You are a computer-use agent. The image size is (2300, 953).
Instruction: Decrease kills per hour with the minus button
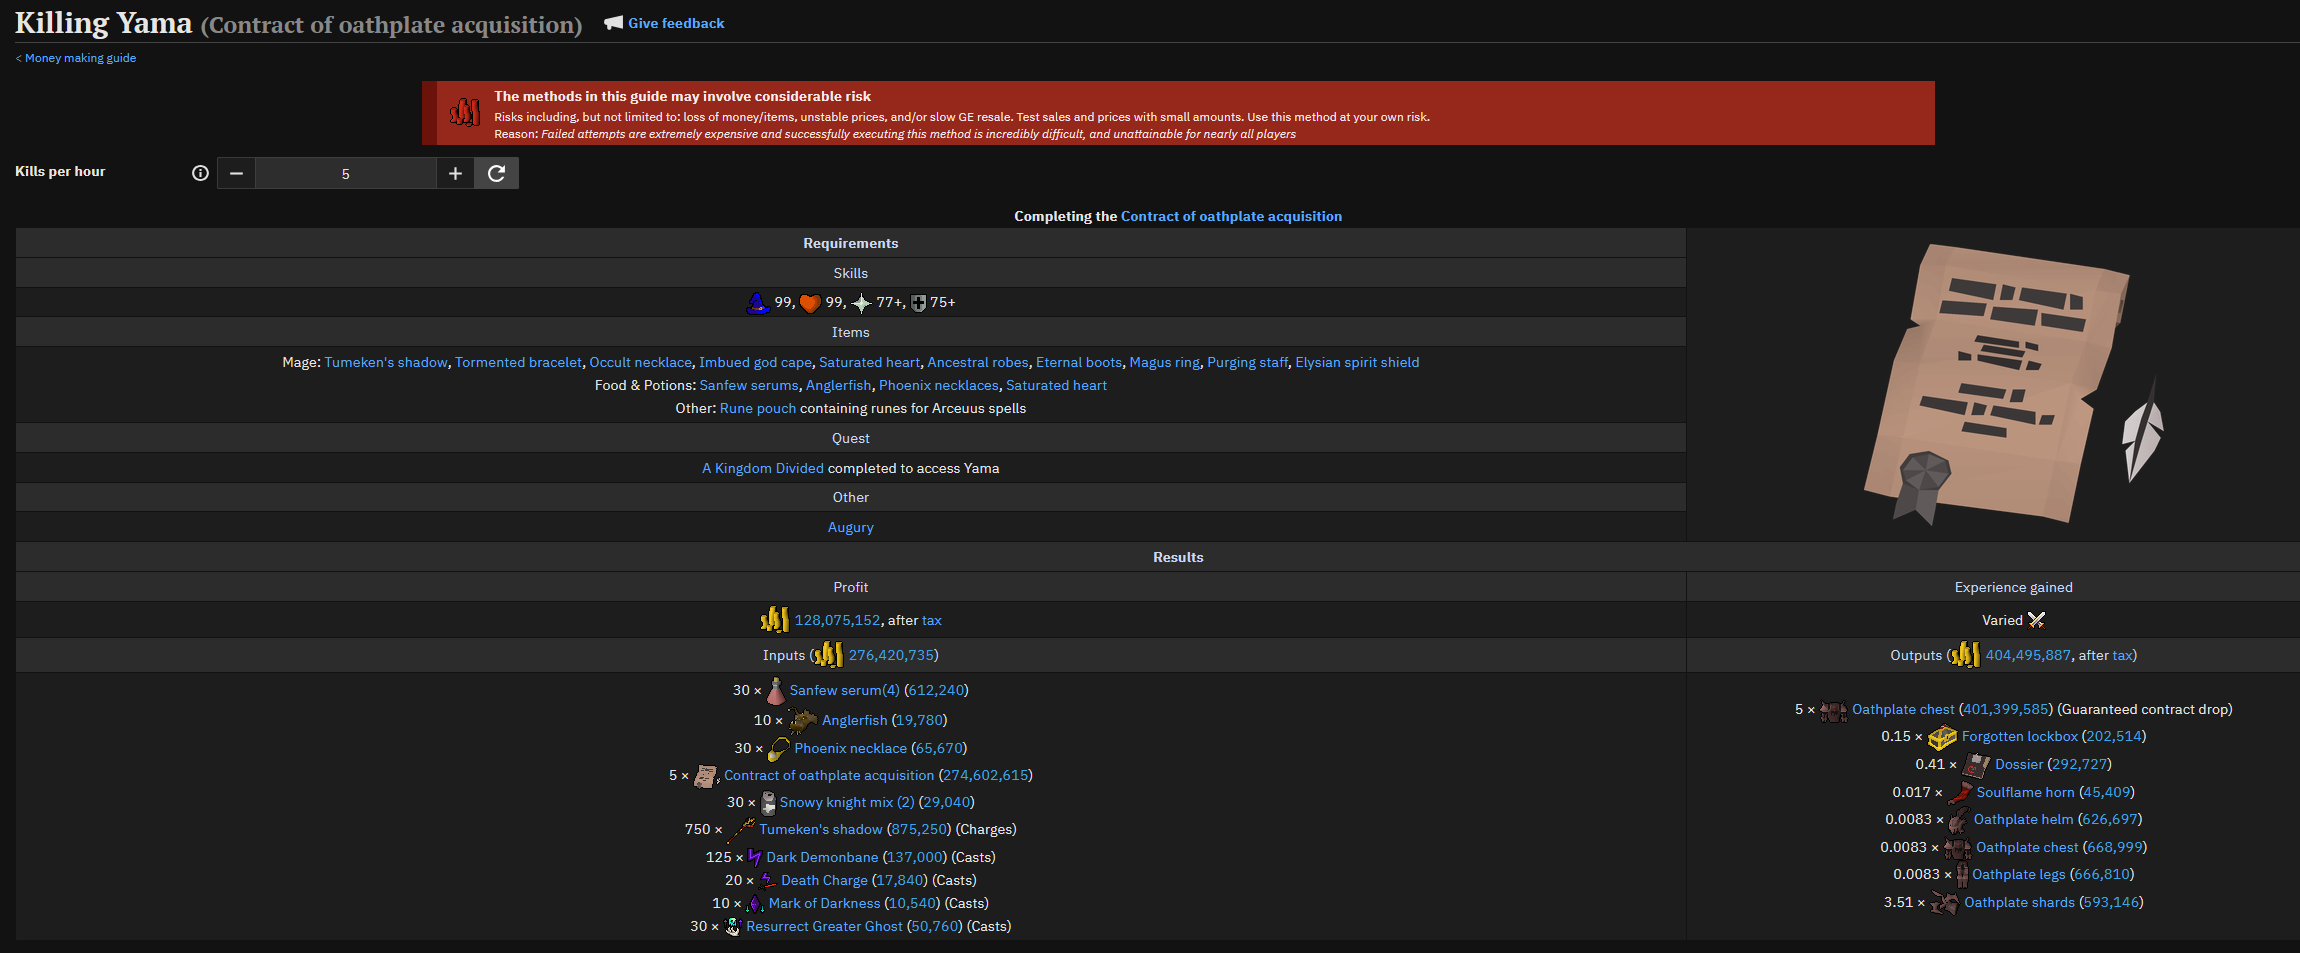236,173
